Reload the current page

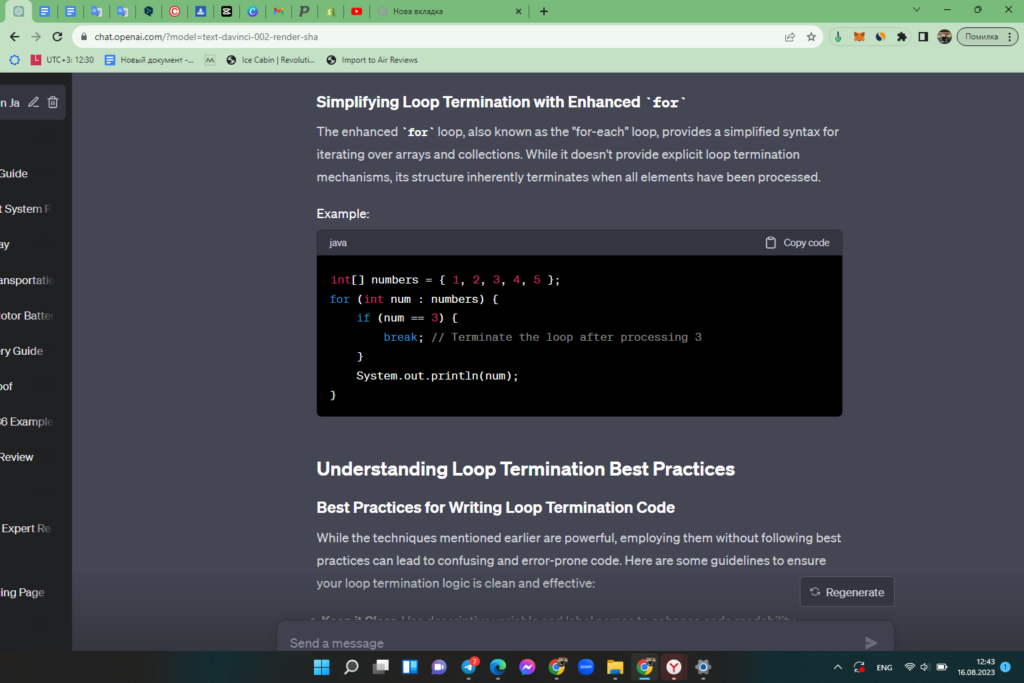pos(57,37)
